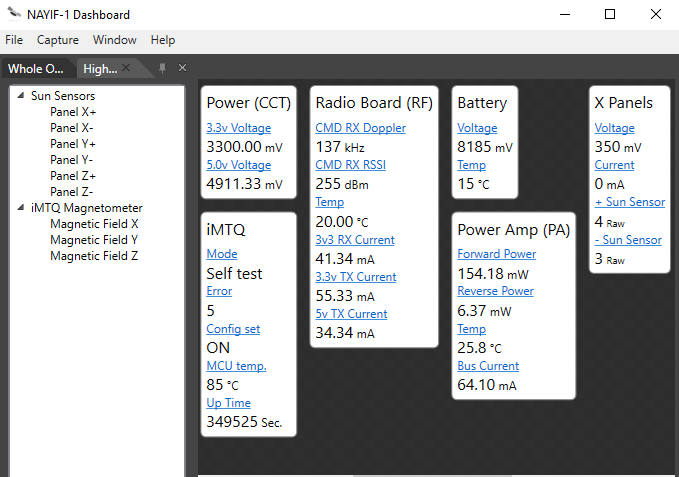
Task: Open the 5v TX Current link
Action: (x=351, y=314)
